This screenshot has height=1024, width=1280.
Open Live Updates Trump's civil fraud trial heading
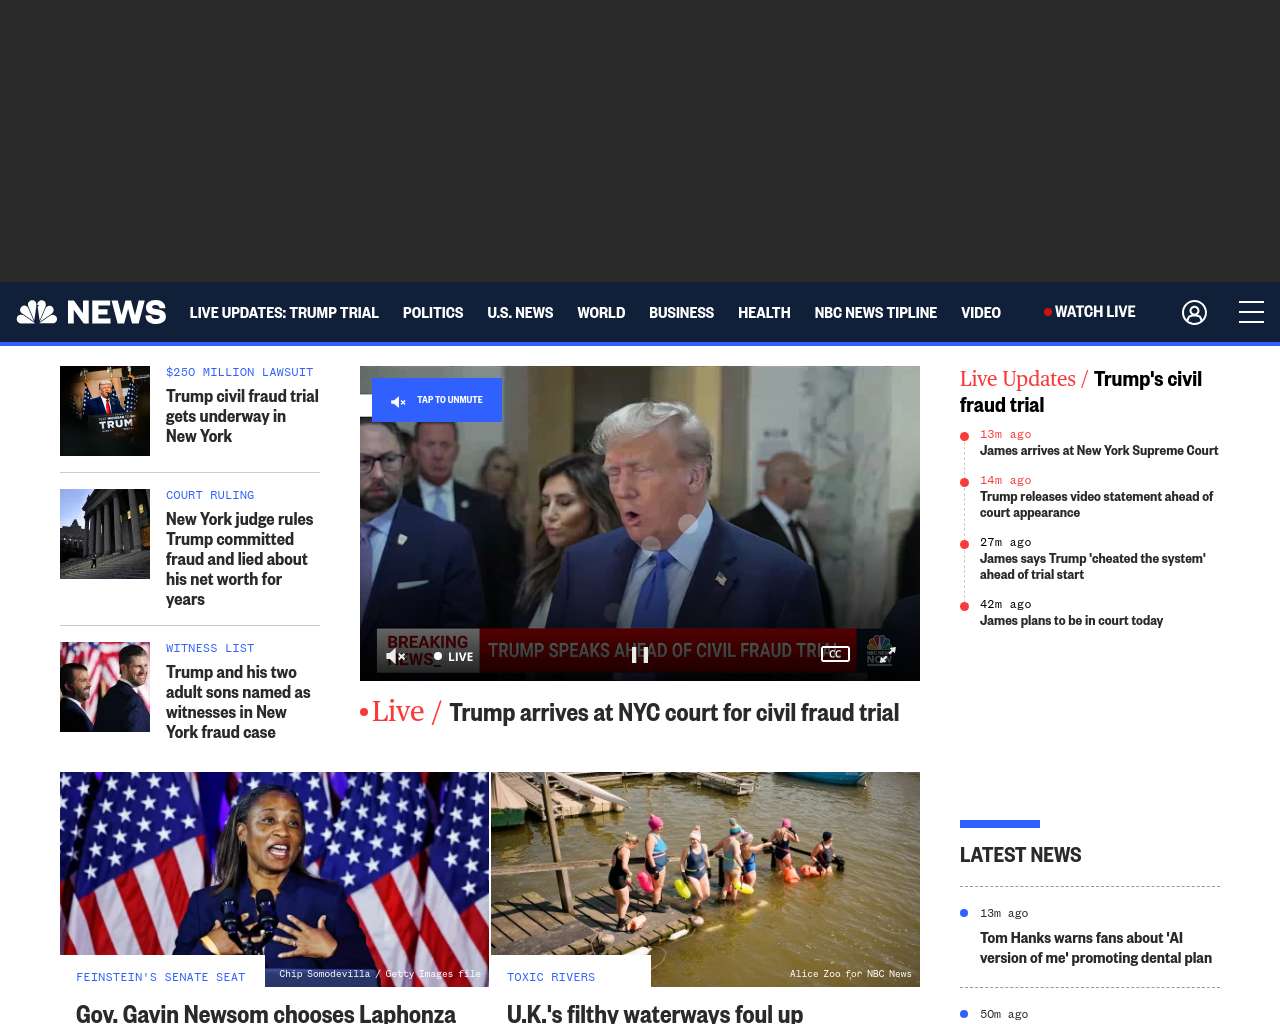point(1081,392)
